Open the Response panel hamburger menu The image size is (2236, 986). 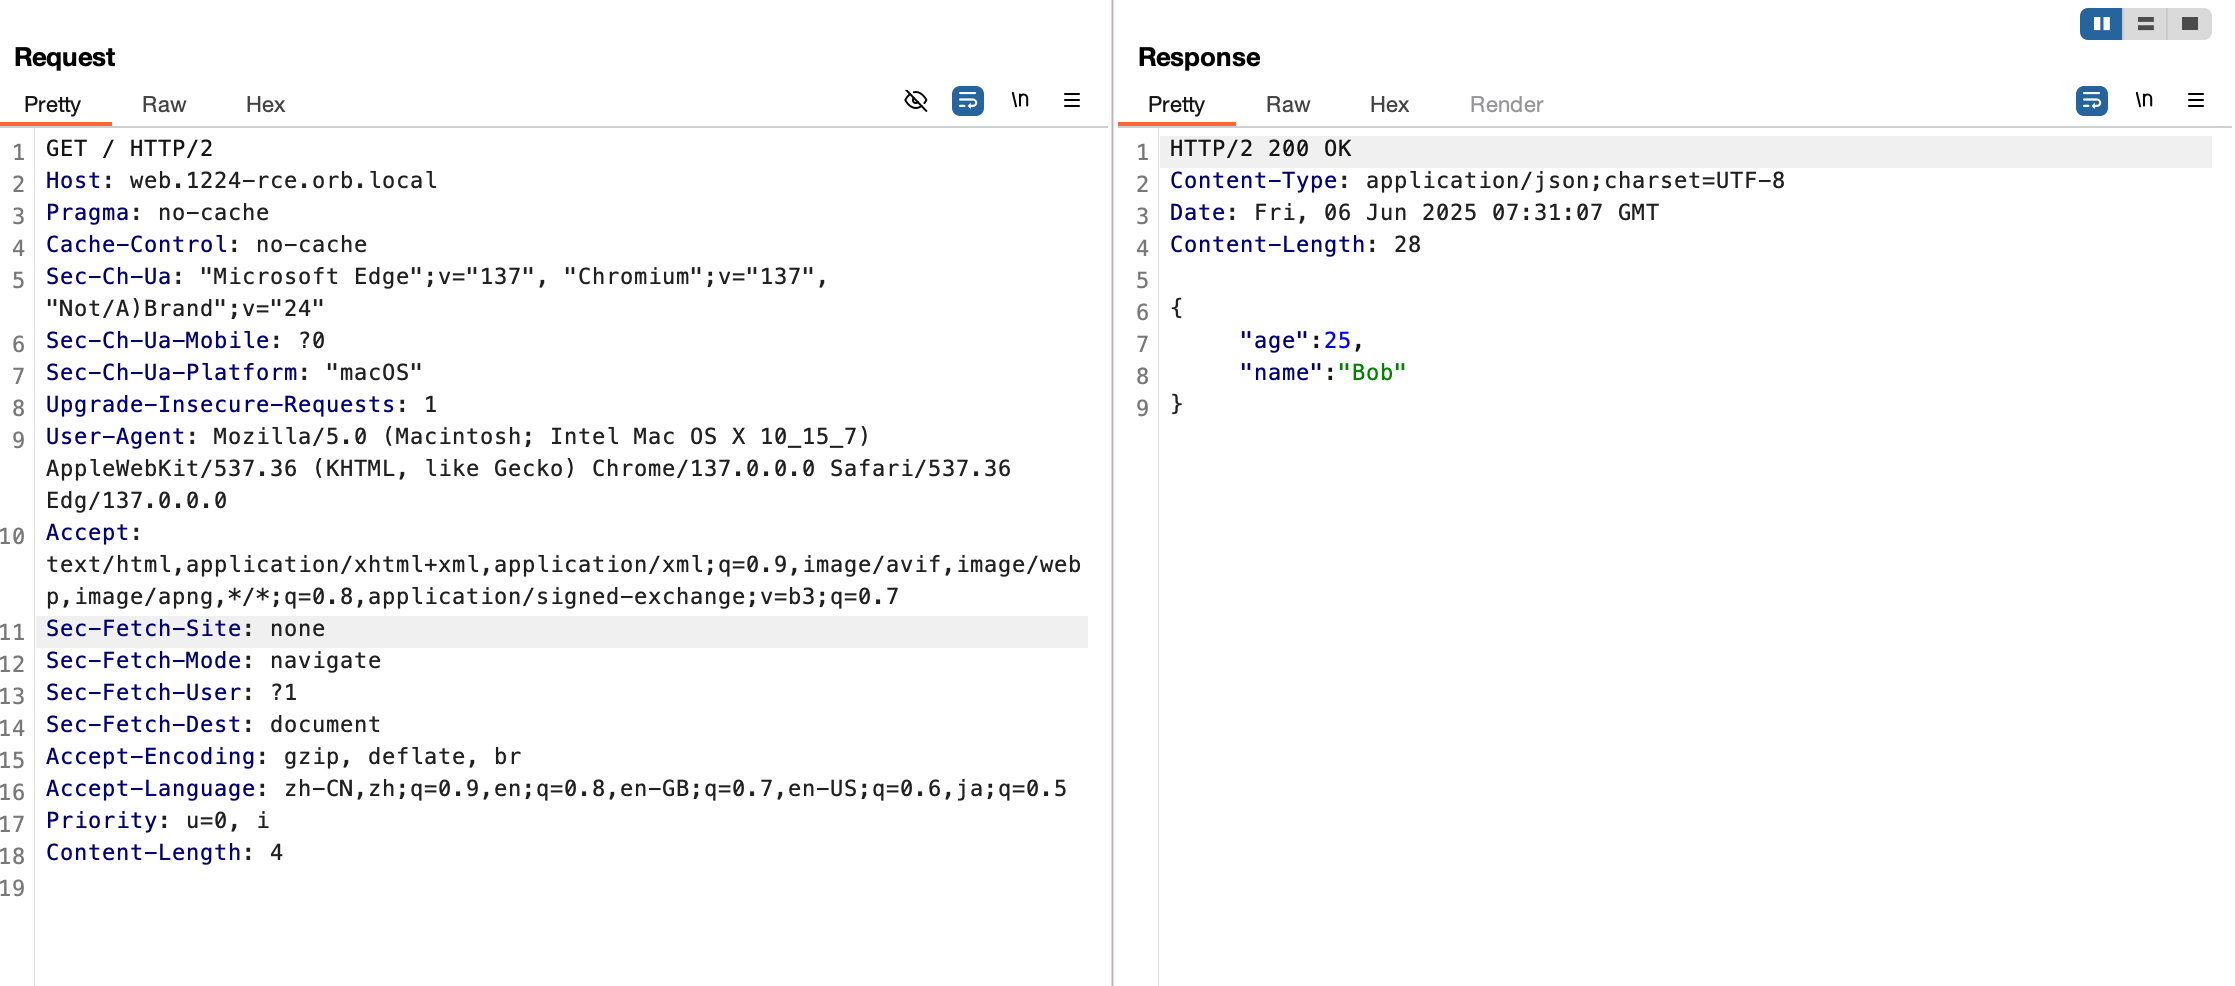click(x=2196, y=100)
